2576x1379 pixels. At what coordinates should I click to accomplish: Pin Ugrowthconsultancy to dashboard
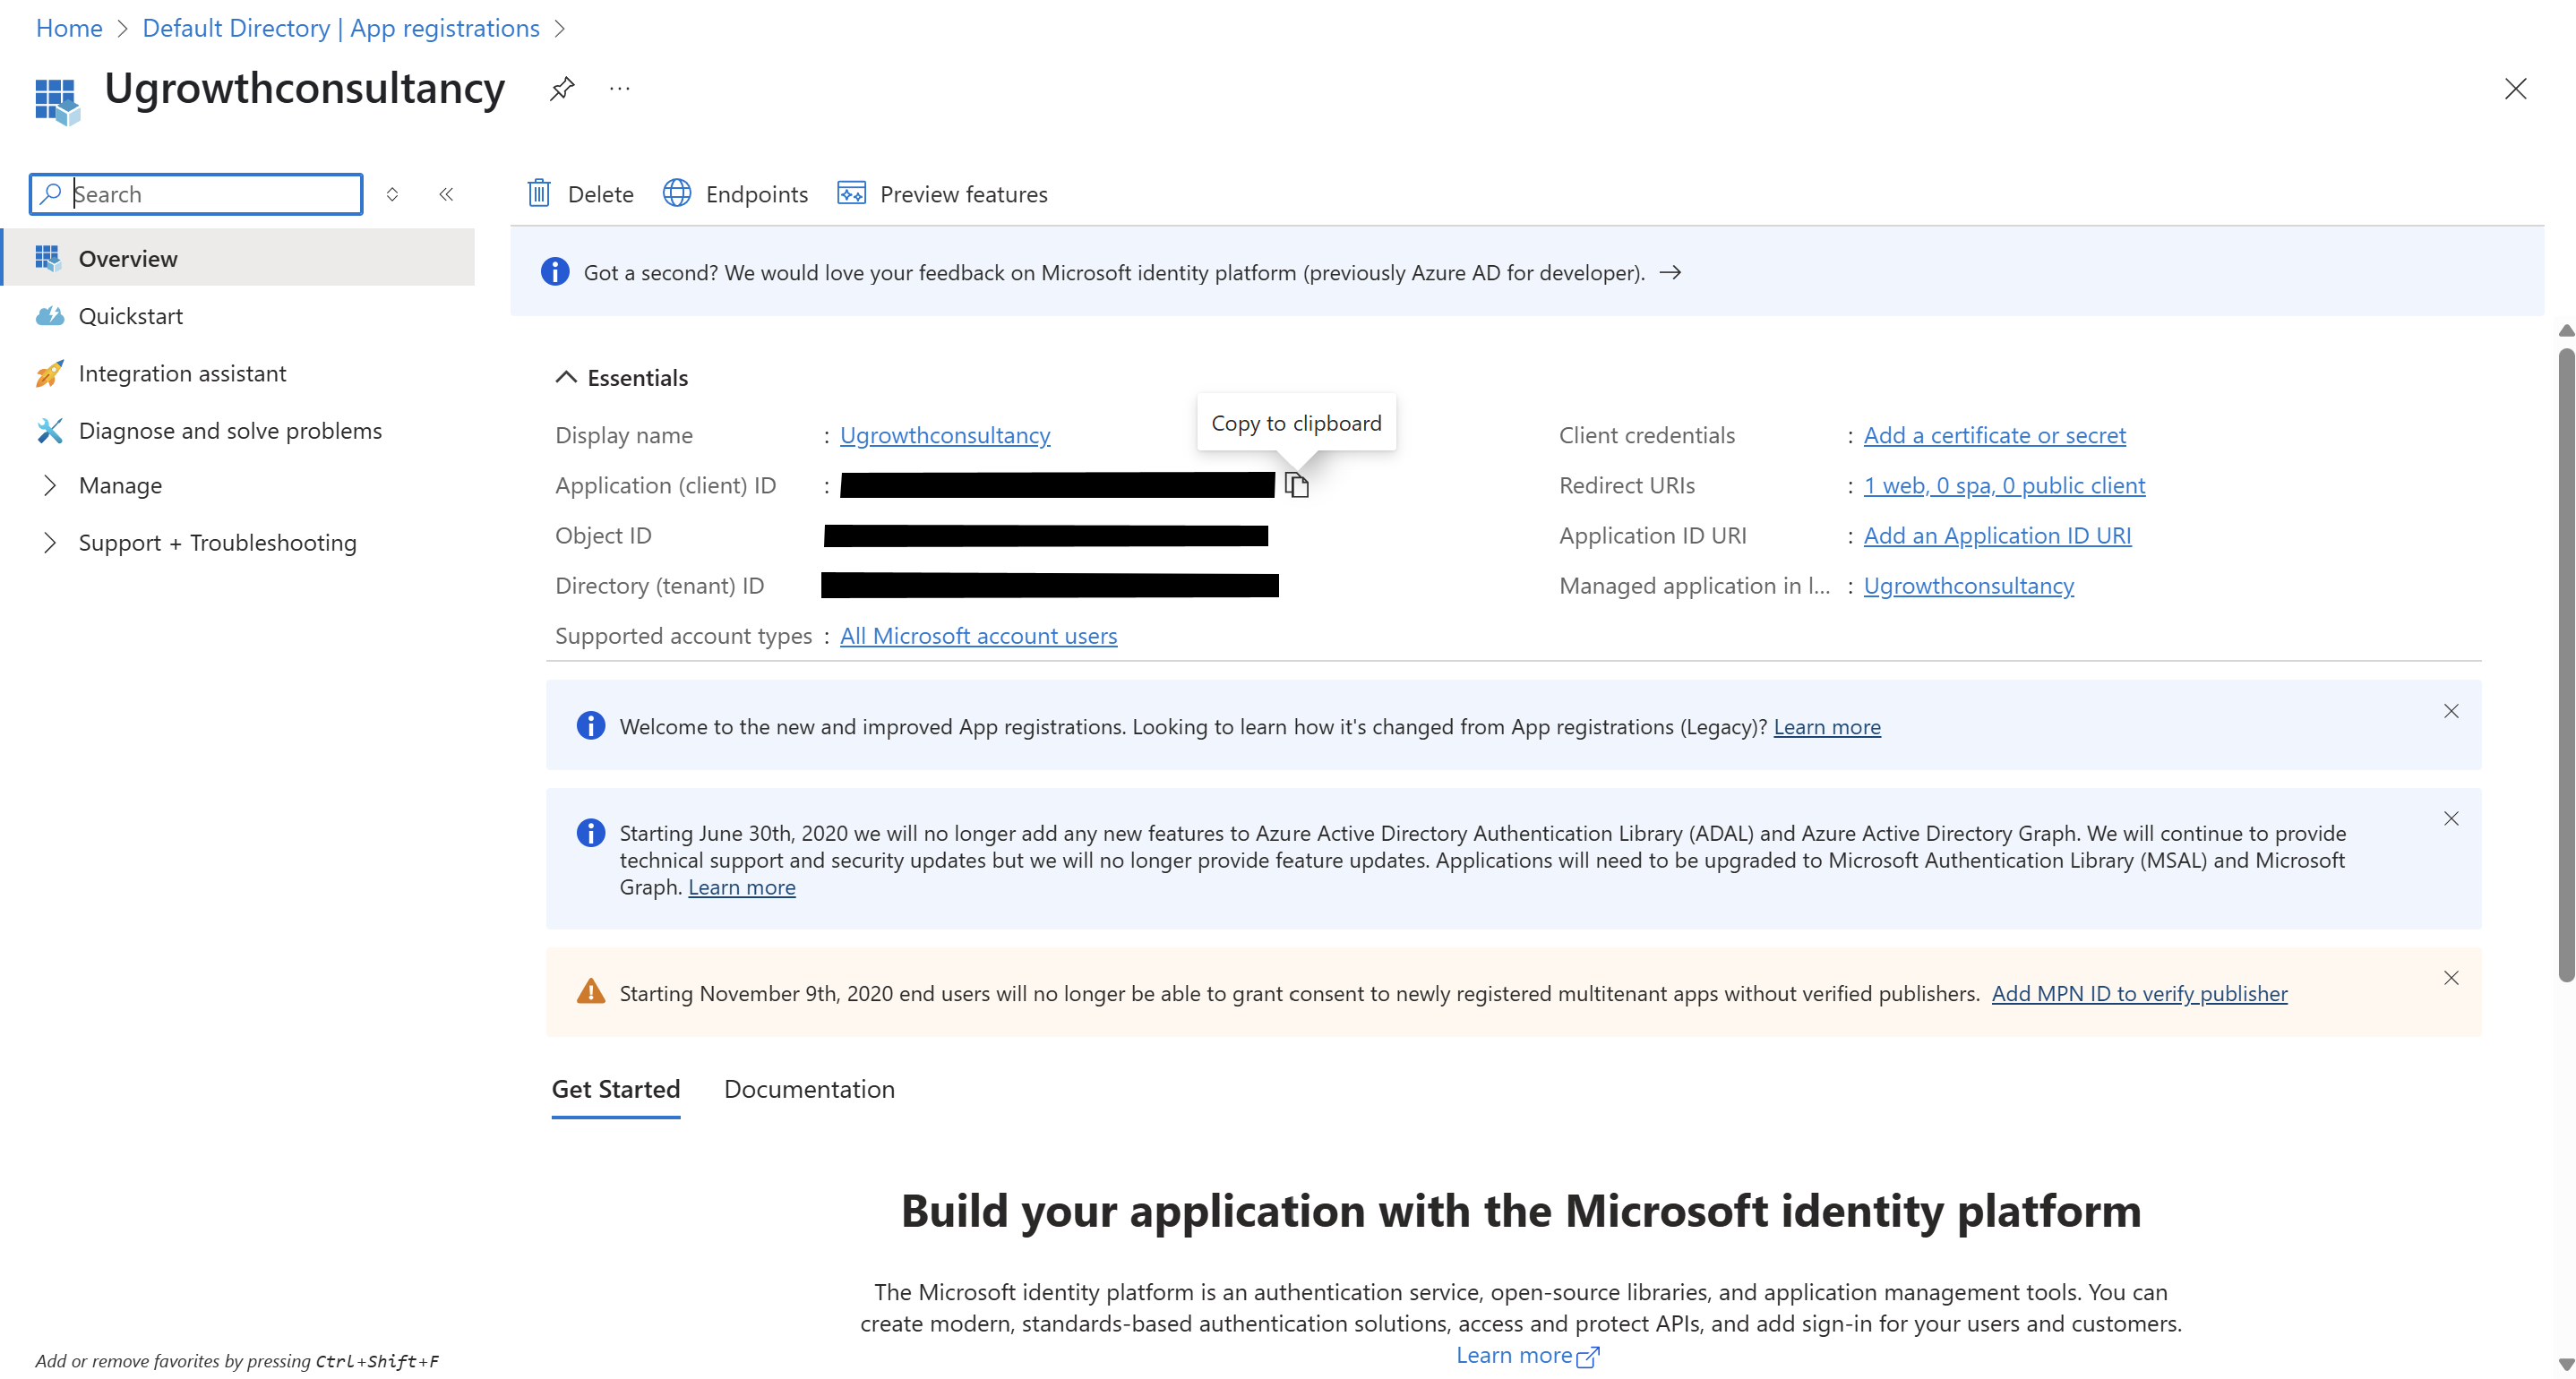pyautogui.click(x=561, y=88)
